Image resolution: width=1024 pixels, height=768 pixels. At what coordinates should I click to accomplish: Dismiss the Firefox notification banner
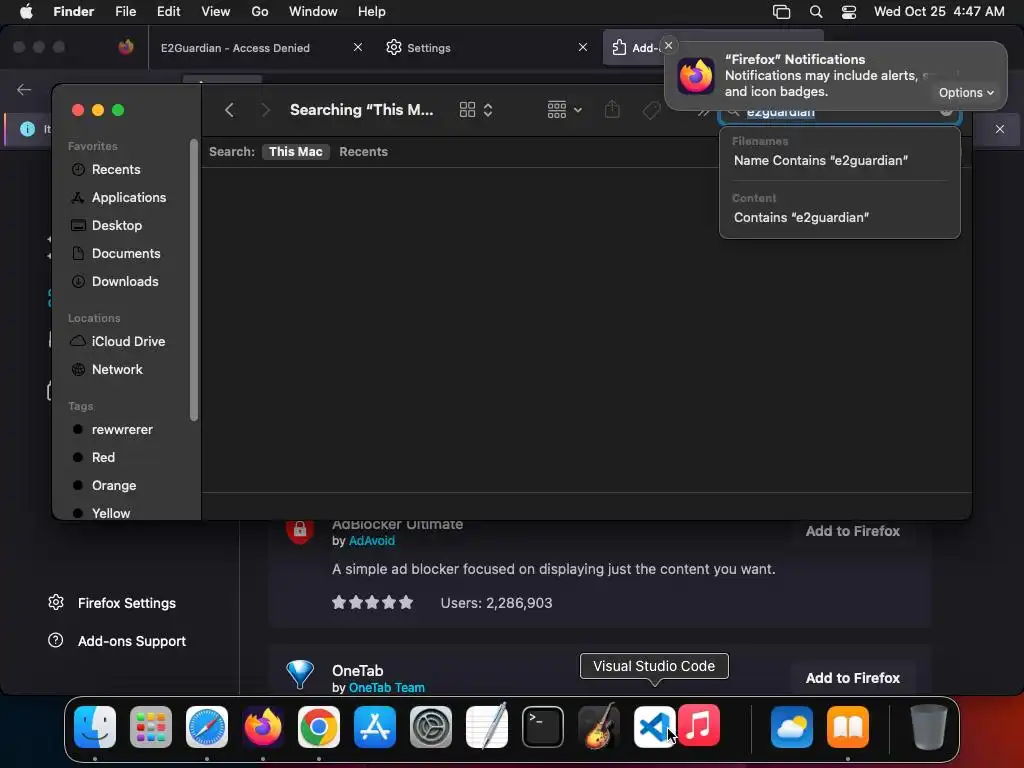[x=668, y=46]
